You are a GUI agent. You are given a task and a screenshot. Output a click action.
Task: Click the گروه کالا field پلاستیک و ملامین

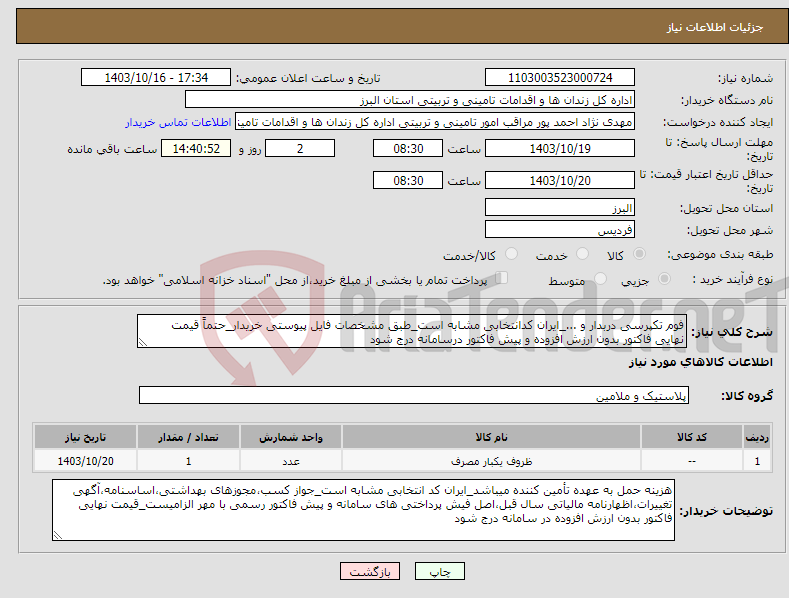click(x=414, y=396)
